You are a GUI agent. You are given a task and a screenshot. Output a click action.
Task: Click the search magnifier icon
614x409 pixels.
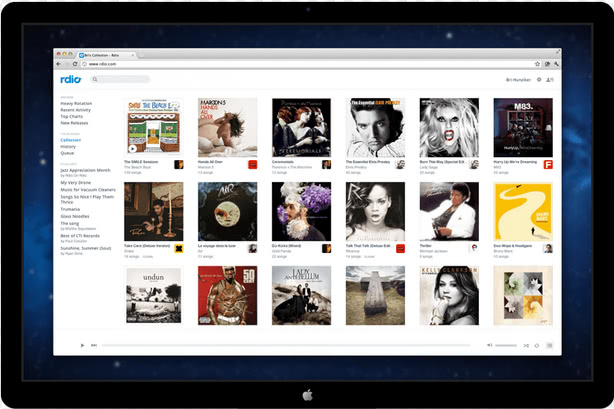pyautogui.click(x=95, y=80)
